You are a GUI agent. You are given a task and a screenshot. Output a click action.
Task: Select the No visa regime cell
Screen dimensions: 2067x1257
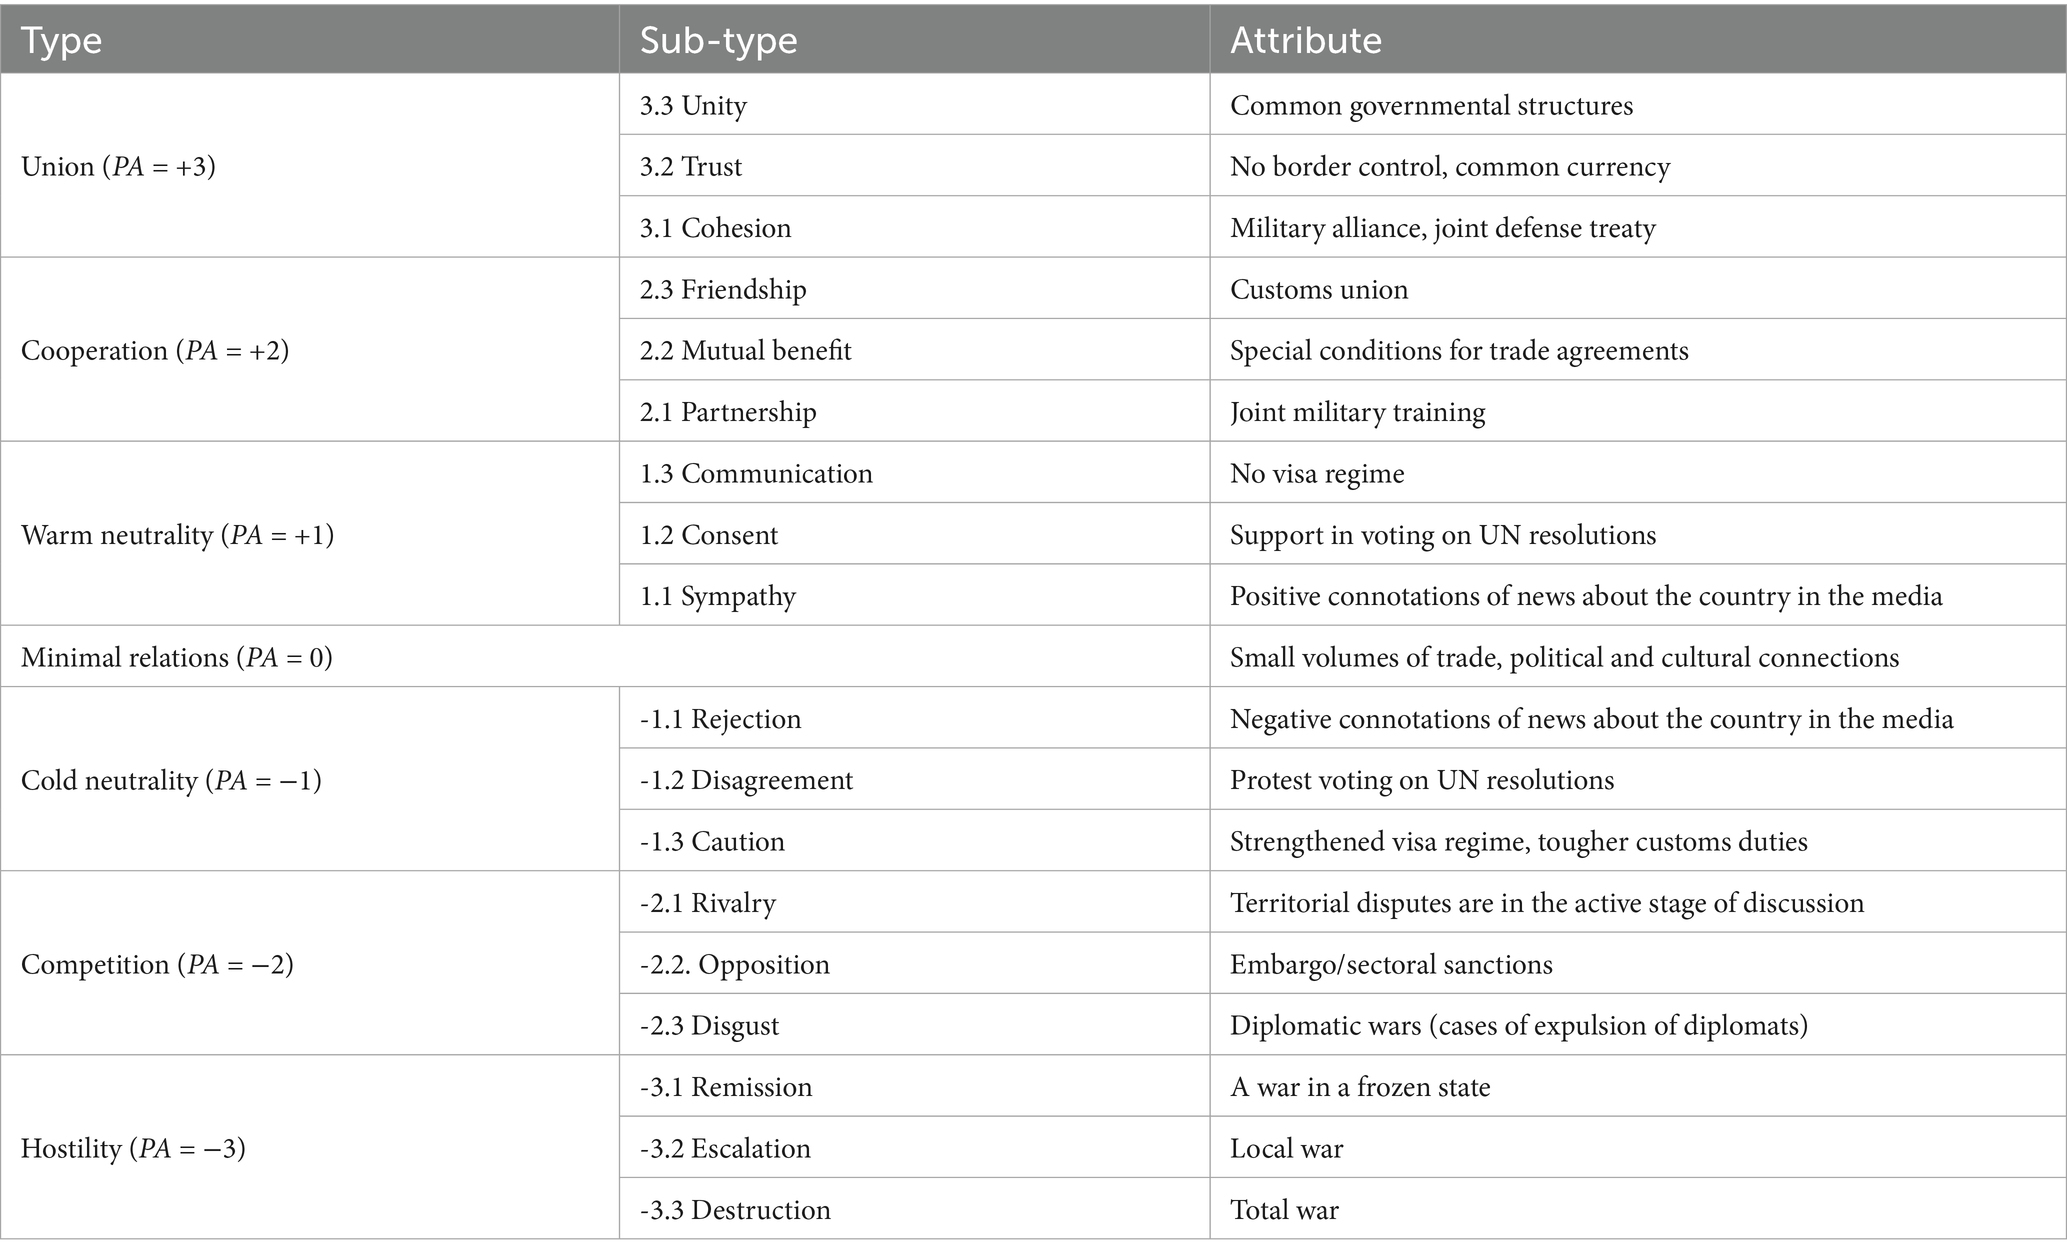(1316, 473)
